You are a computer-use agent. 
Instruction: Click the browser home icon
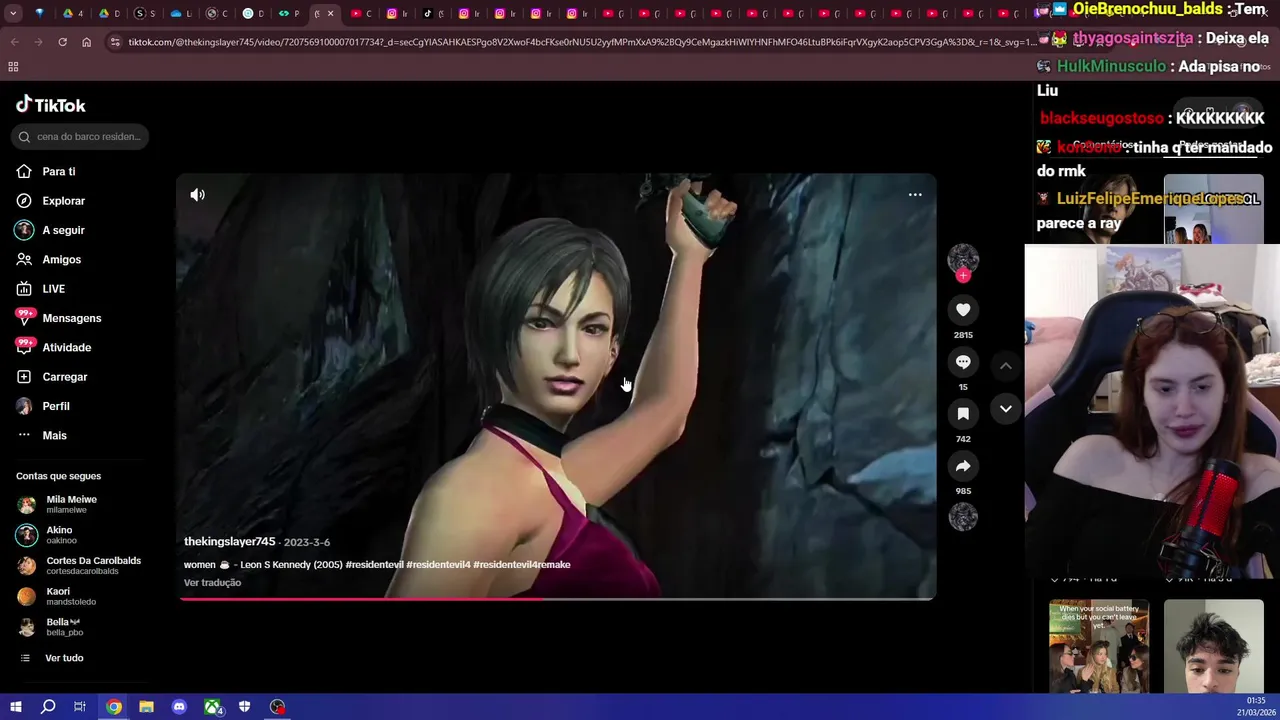[x=86, y=42]
